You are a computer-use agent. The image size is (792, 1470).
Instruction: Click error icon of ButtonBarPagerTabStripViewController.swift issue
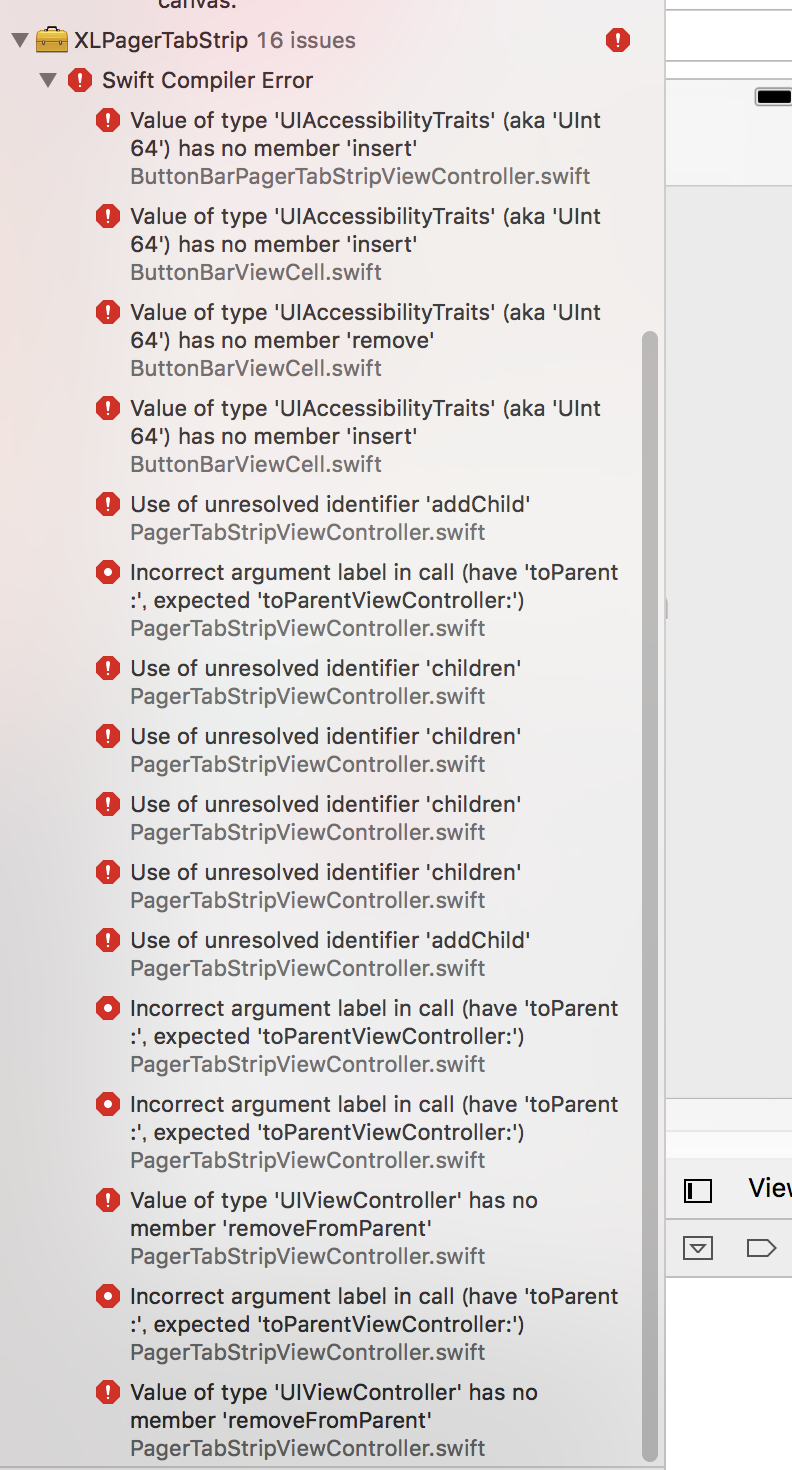click(x=108, y=121)
